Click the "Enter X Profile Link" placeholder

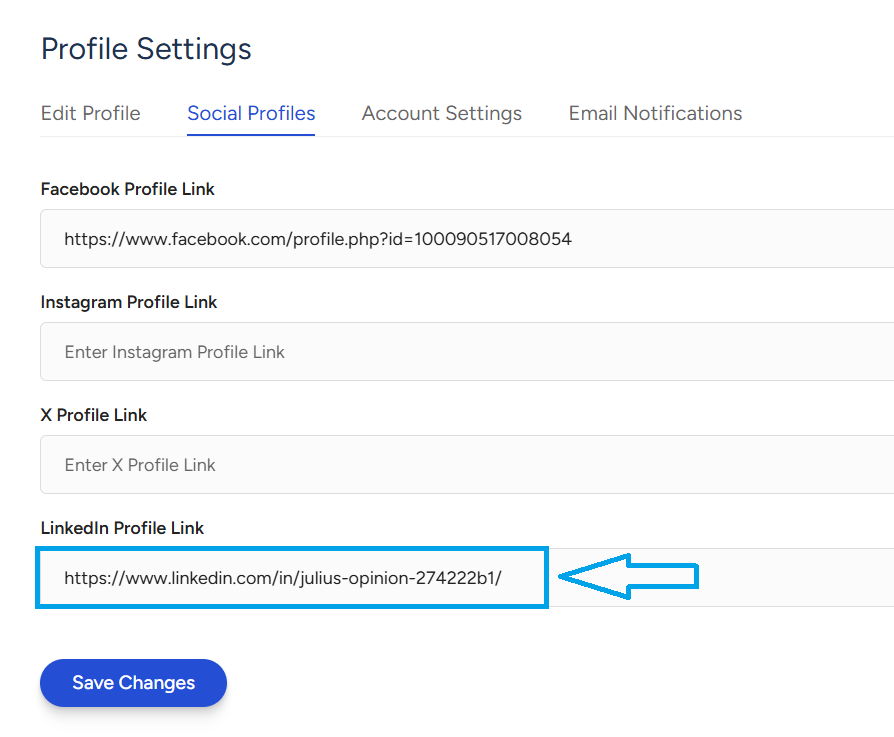(140, 465)
